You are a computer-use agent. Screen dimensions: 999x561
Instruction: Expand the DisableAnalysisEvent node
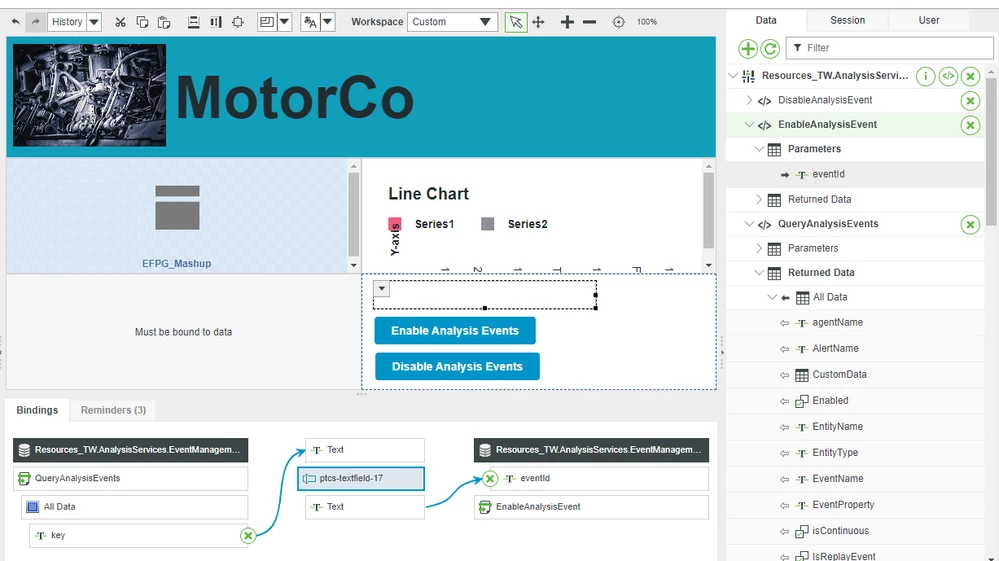749,100
